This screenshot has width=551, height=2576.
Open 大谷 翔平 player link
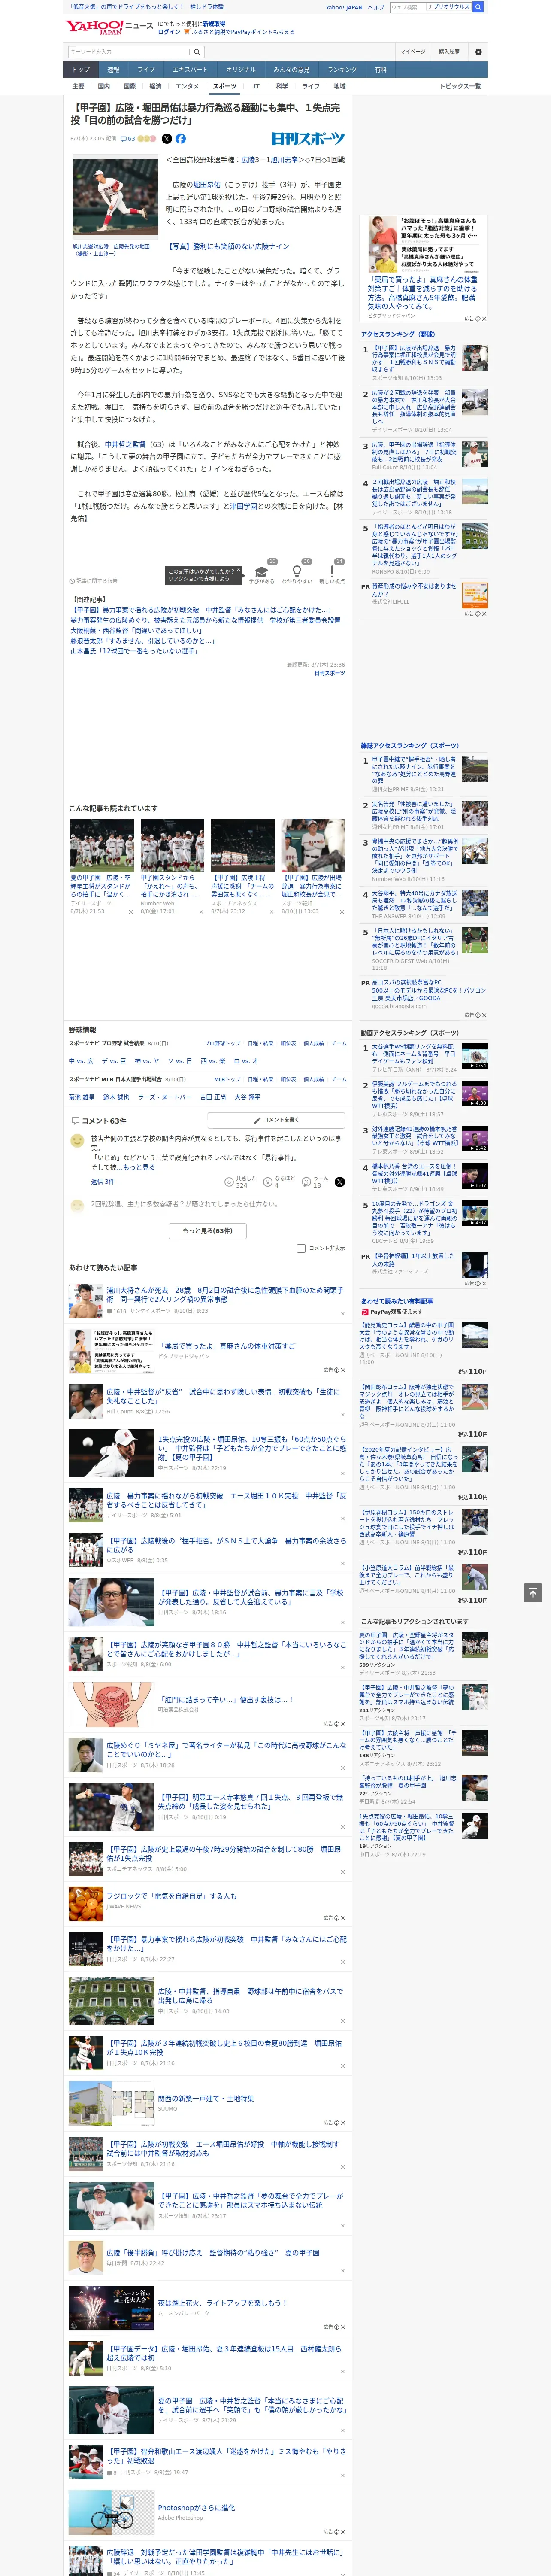click(247, 1097)
